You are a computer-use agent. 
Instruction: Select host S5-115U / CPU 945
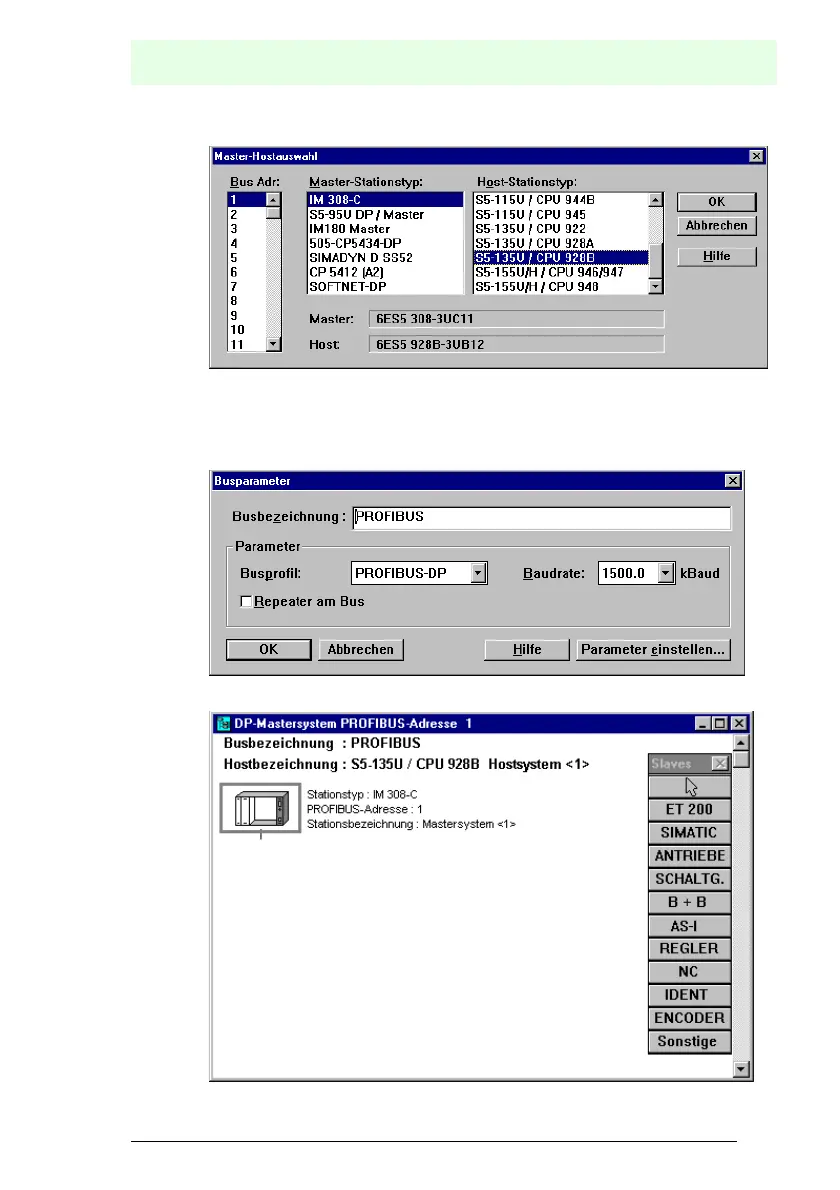click(x=561, y=215)
